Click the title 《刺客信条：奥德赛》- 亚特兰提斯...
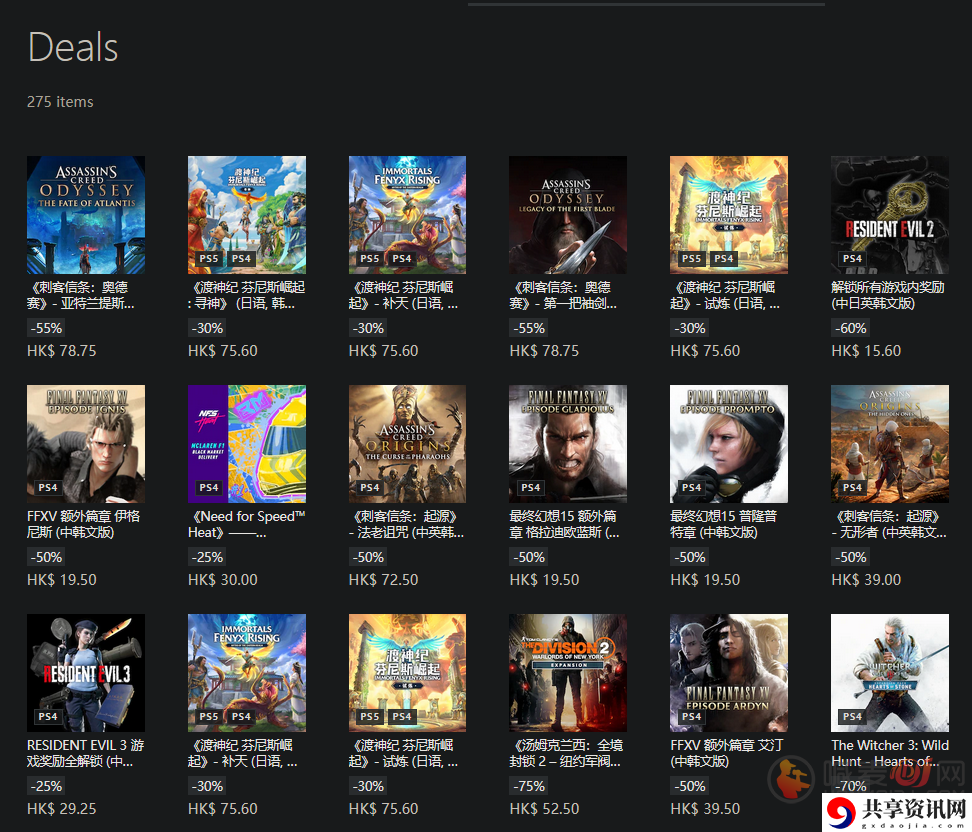Image resolution: width=972 pixels, height=832 pixels. click(x=81, y=295)
